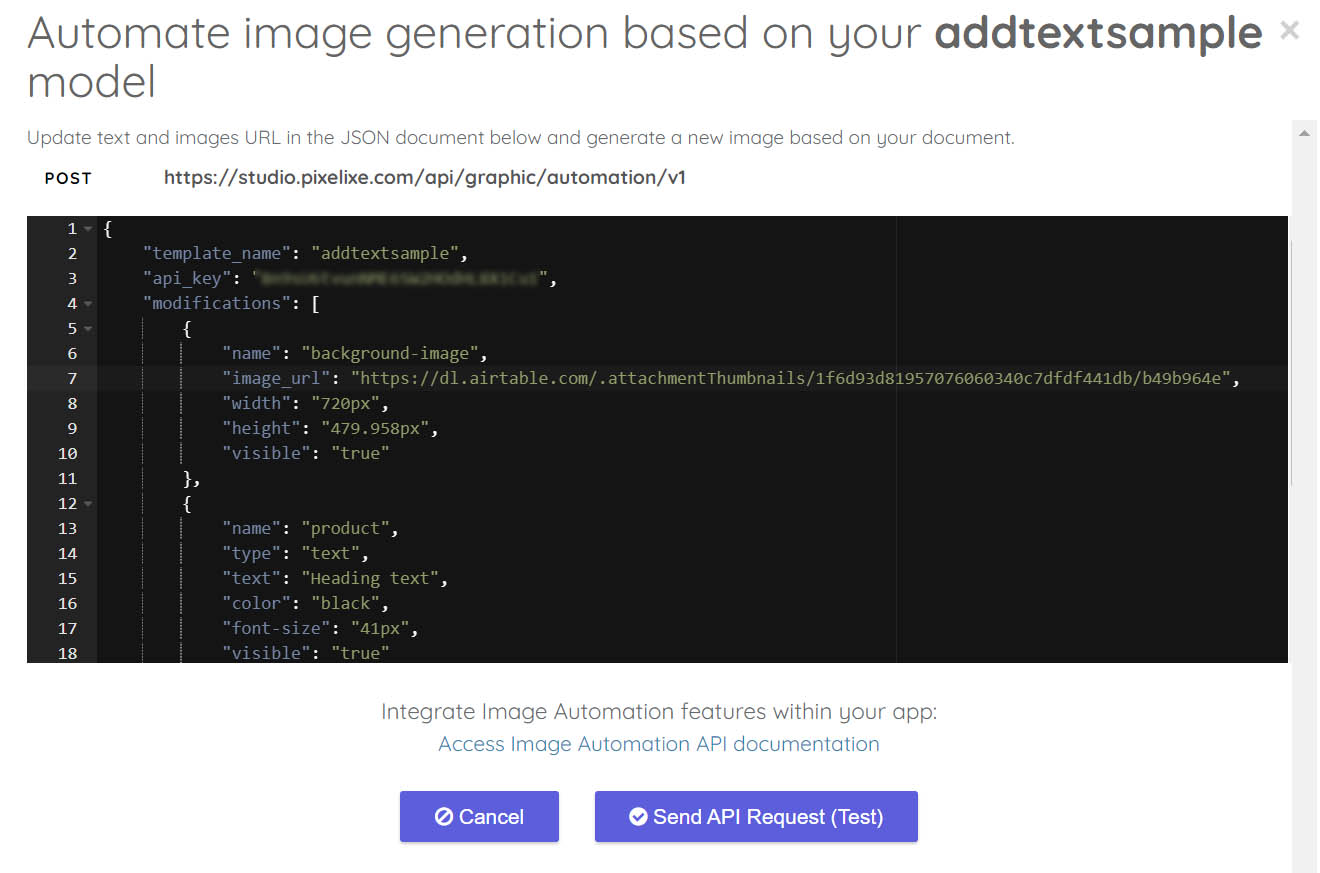Click the "Heading text" string on line 15

click(372, 579)
